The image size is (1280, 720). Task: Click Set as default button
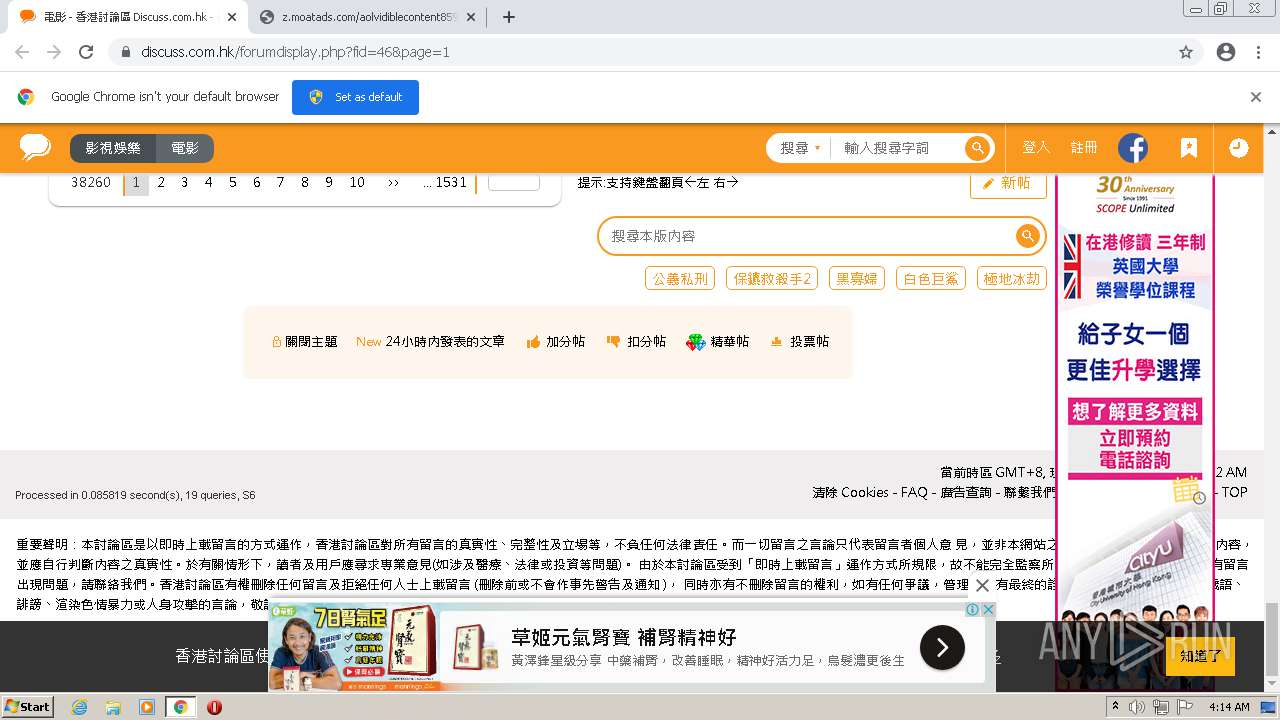click(355, 97)
